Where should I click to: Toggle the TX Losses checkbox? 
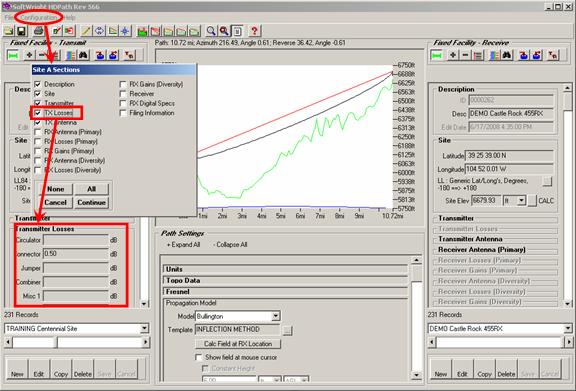coord(37,113)
